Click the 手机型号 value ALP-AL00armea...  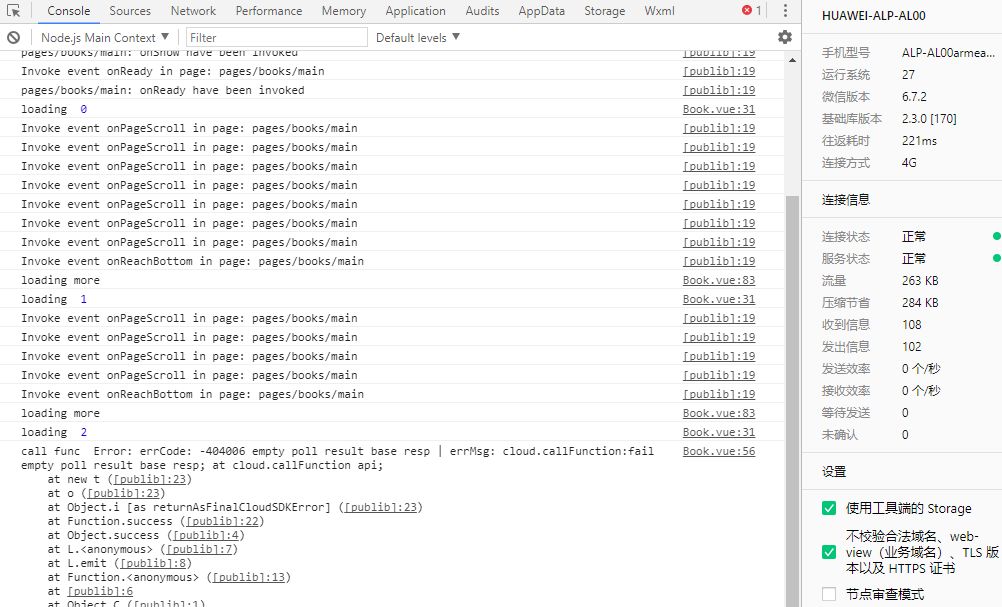point(948,52)
